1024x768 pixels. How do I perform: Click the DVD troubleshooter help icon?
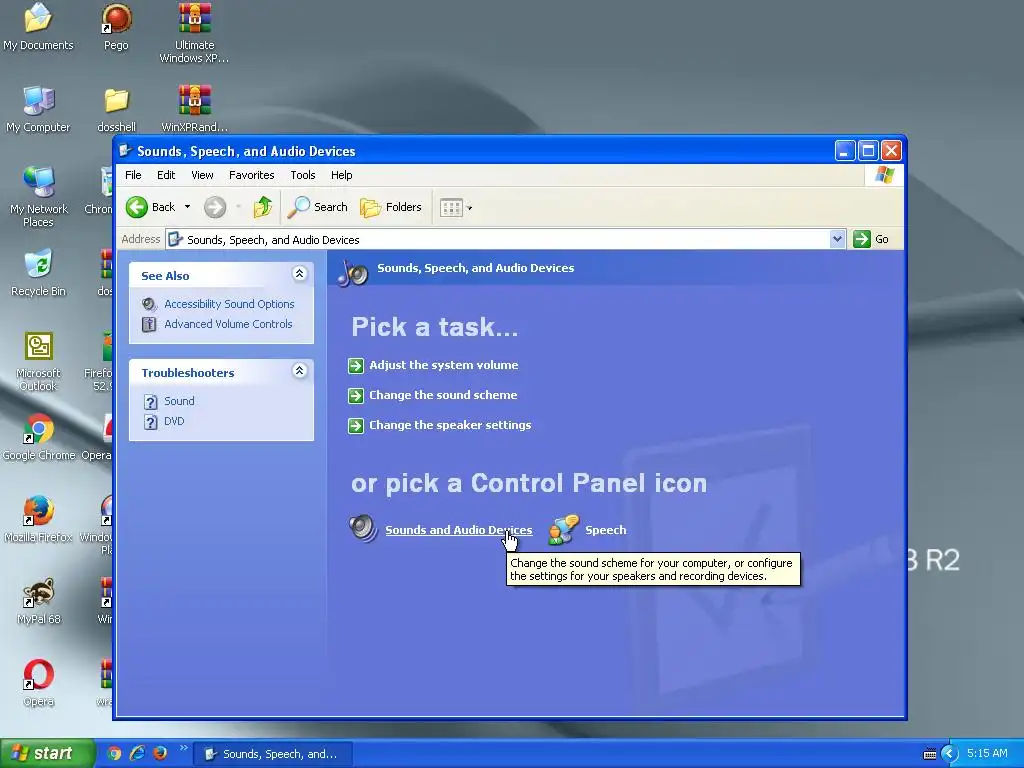pyautogui.click(x=151, y=422)
